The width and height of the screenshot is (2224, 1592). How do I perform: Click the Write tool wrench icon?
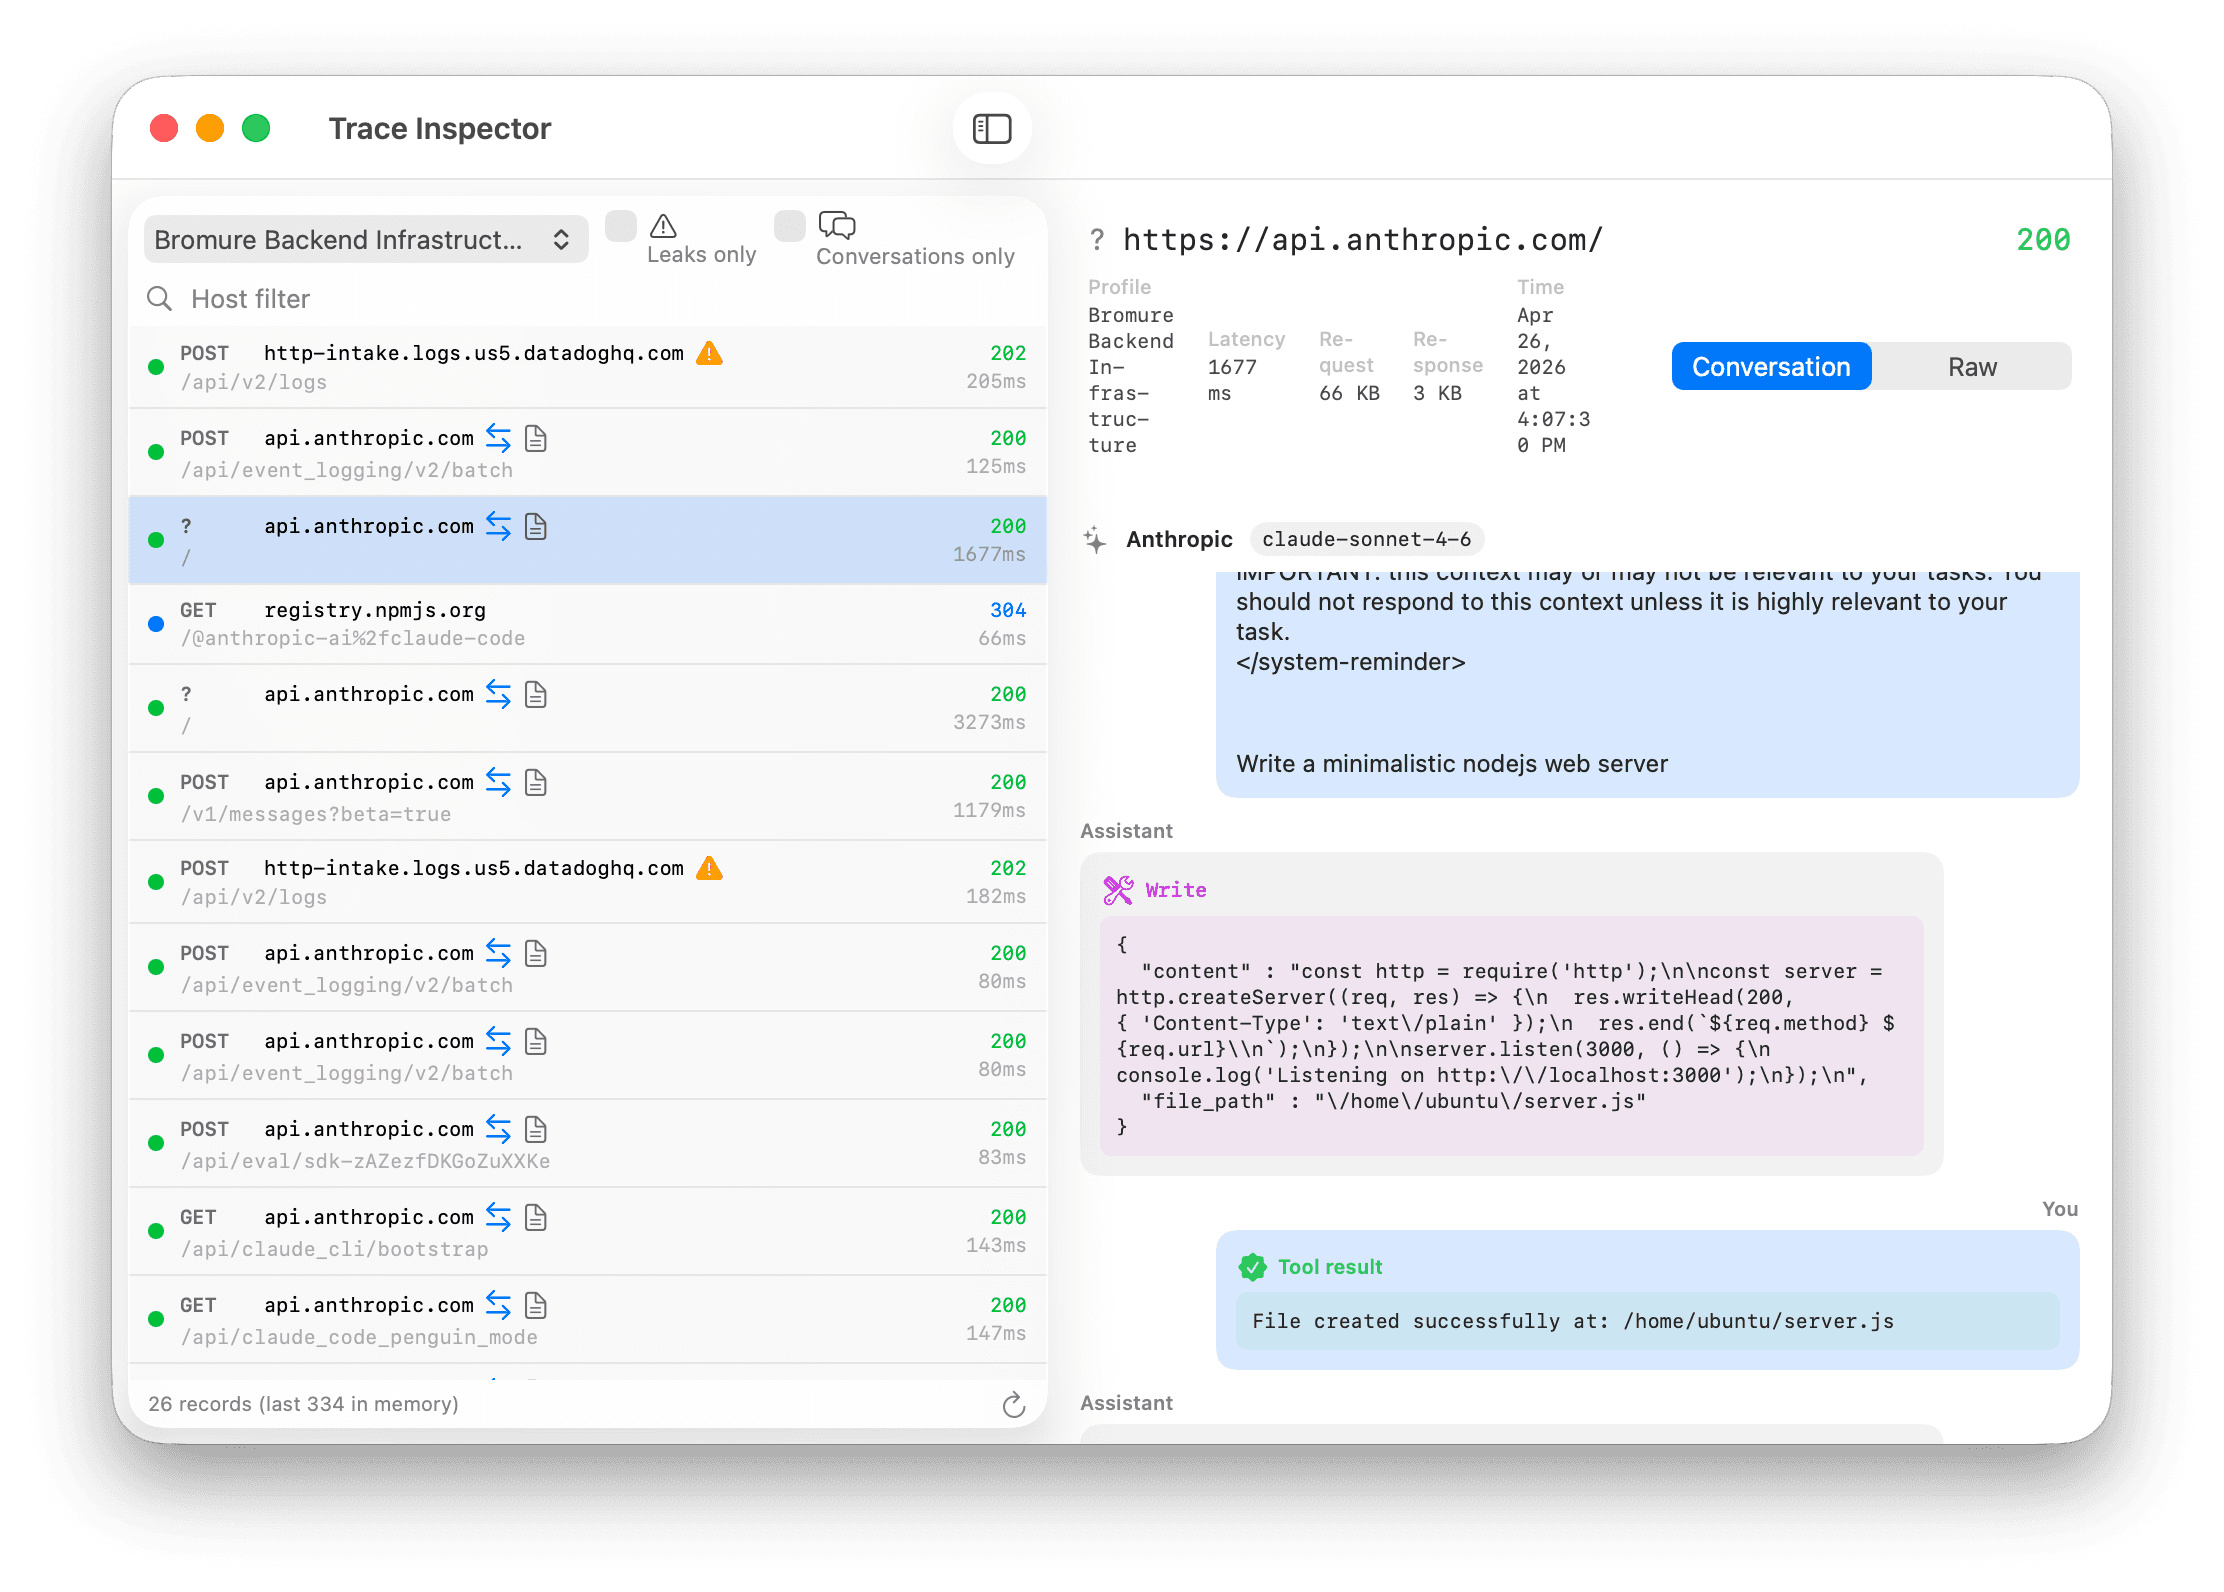pyautogui.click(x=1118, y=889)
